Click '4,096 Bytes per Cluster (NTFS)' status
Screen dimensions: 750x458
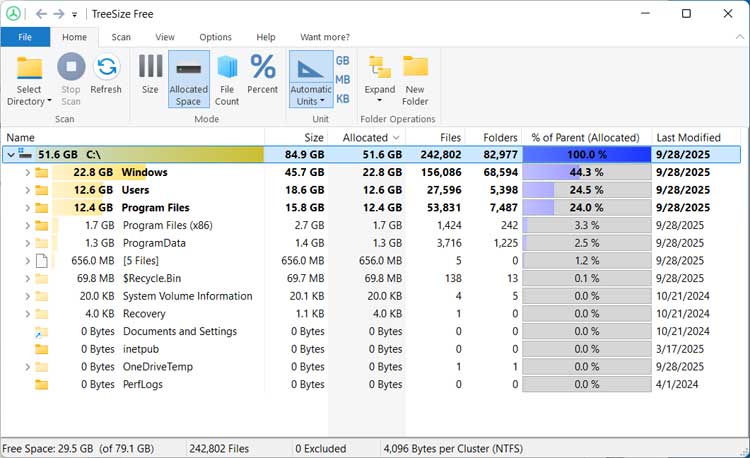coord(453,449)
